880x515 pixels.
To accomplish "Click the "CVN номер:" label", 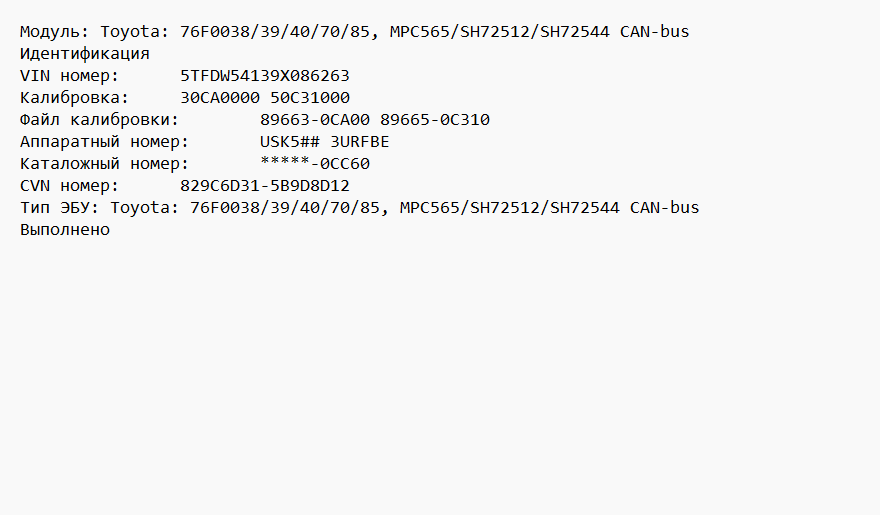I will click(69, 186).
